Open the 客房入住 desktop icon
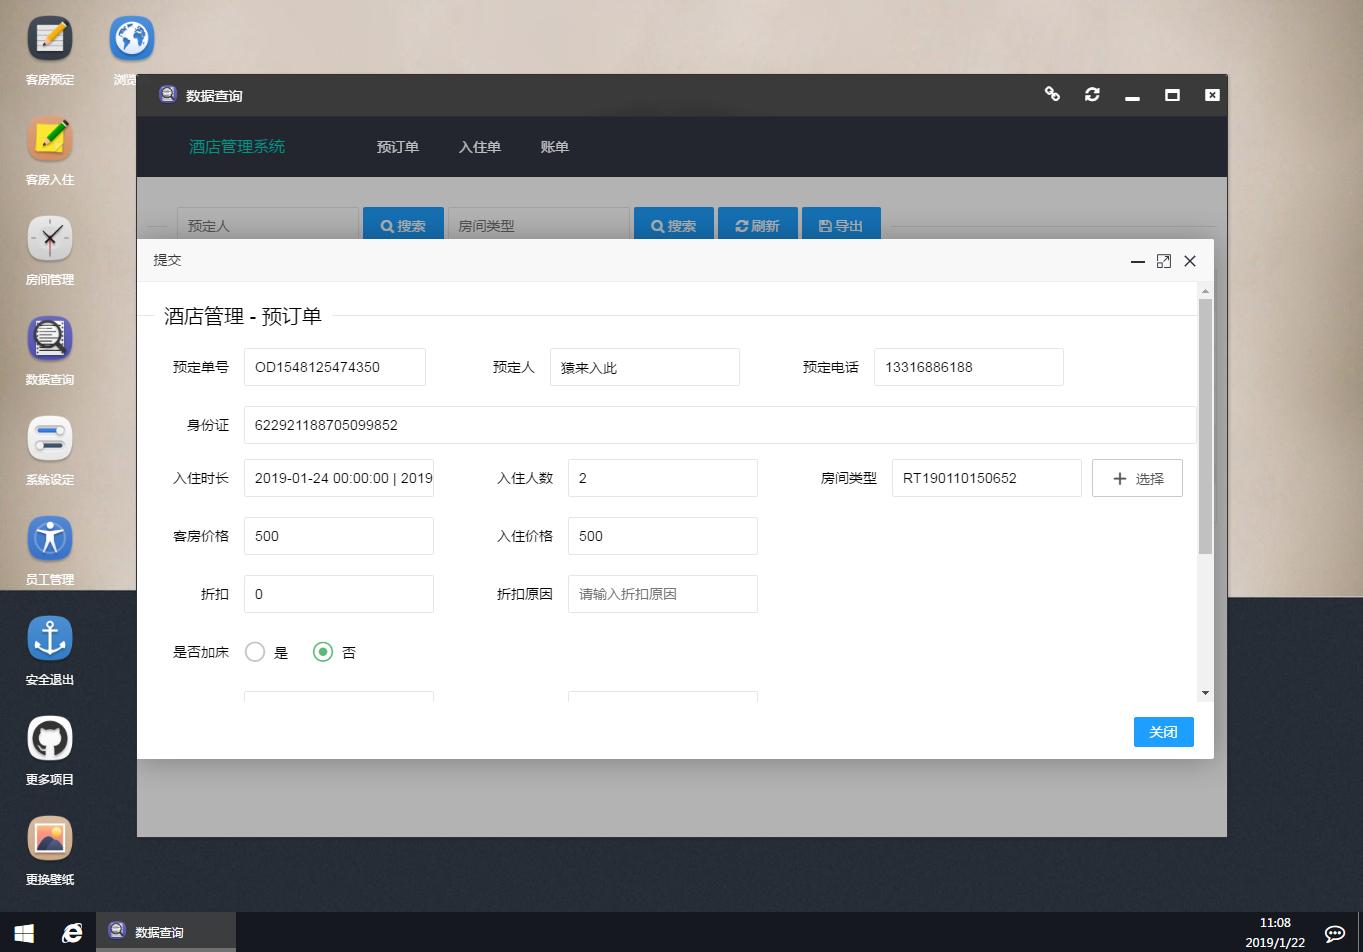This screenshot has width=1363, height=952. (49, 140)
